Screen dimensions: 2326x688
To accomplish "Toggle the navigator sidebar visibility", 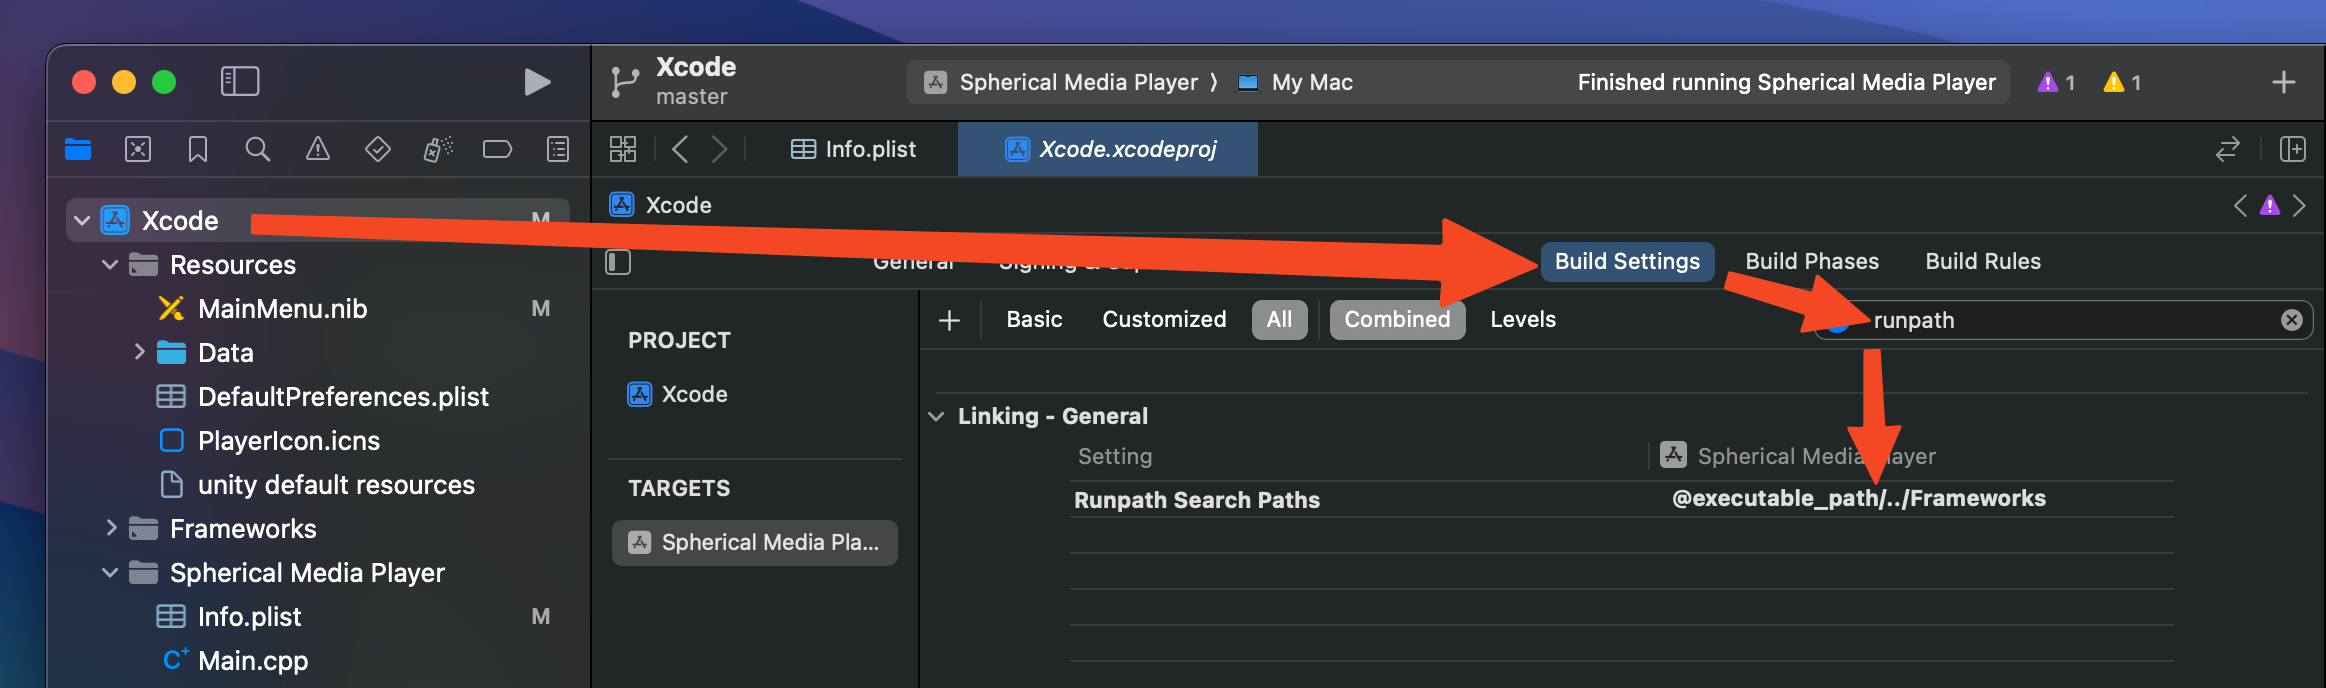I will [240, 82].
